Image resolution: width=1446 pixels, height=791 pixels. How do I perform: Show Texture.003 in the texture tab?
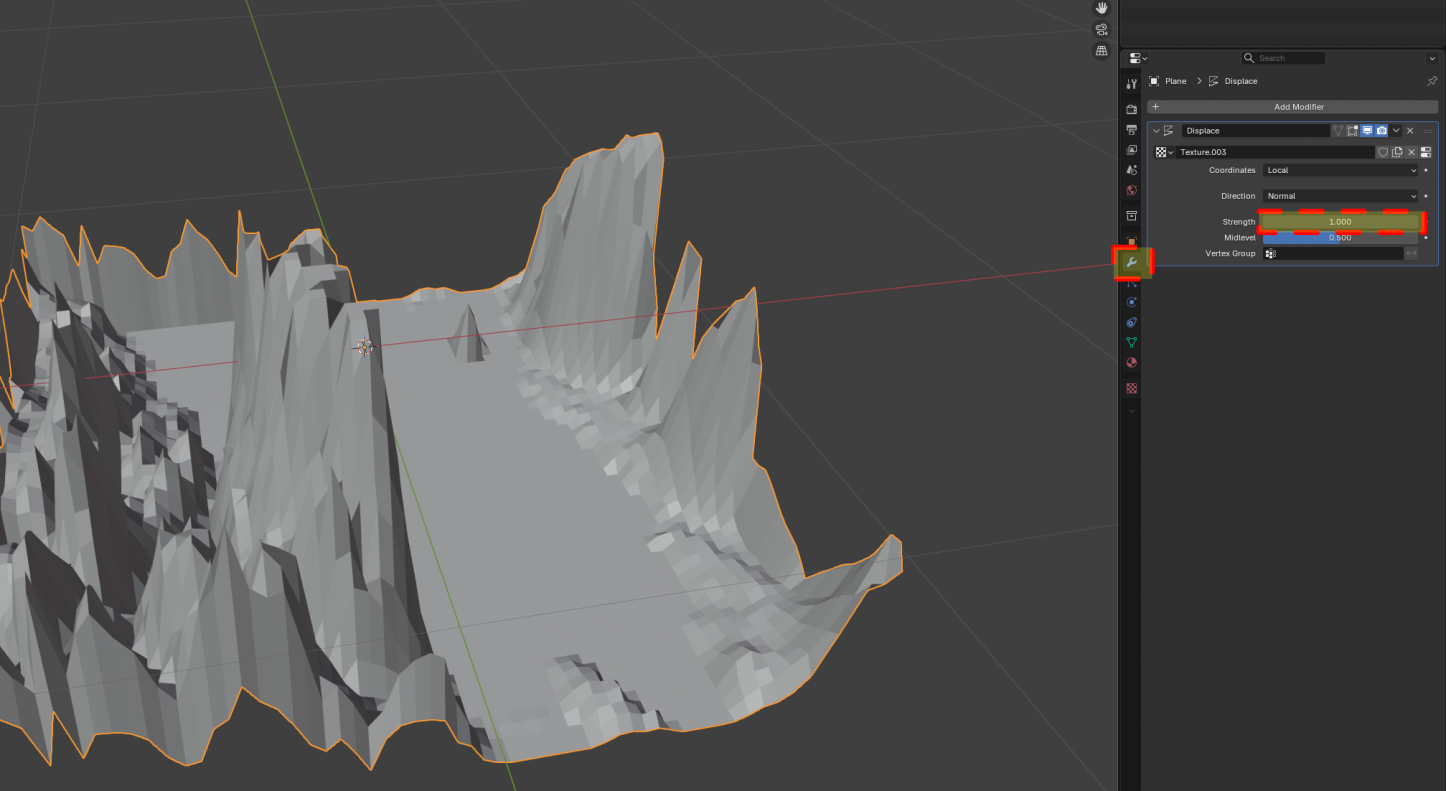click(1426, 152)
